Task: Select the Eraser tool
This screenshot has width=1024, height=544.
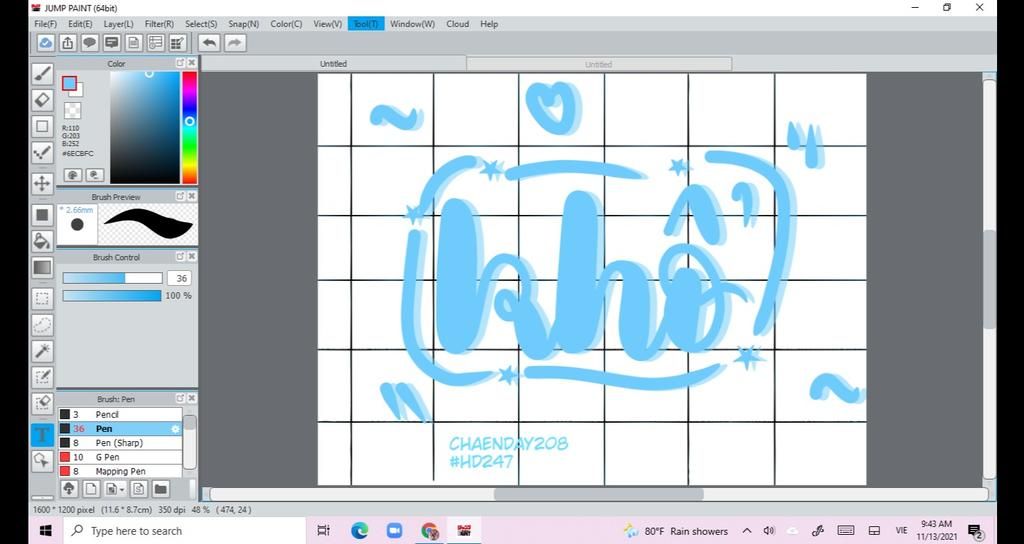Action: pos(42,100)
